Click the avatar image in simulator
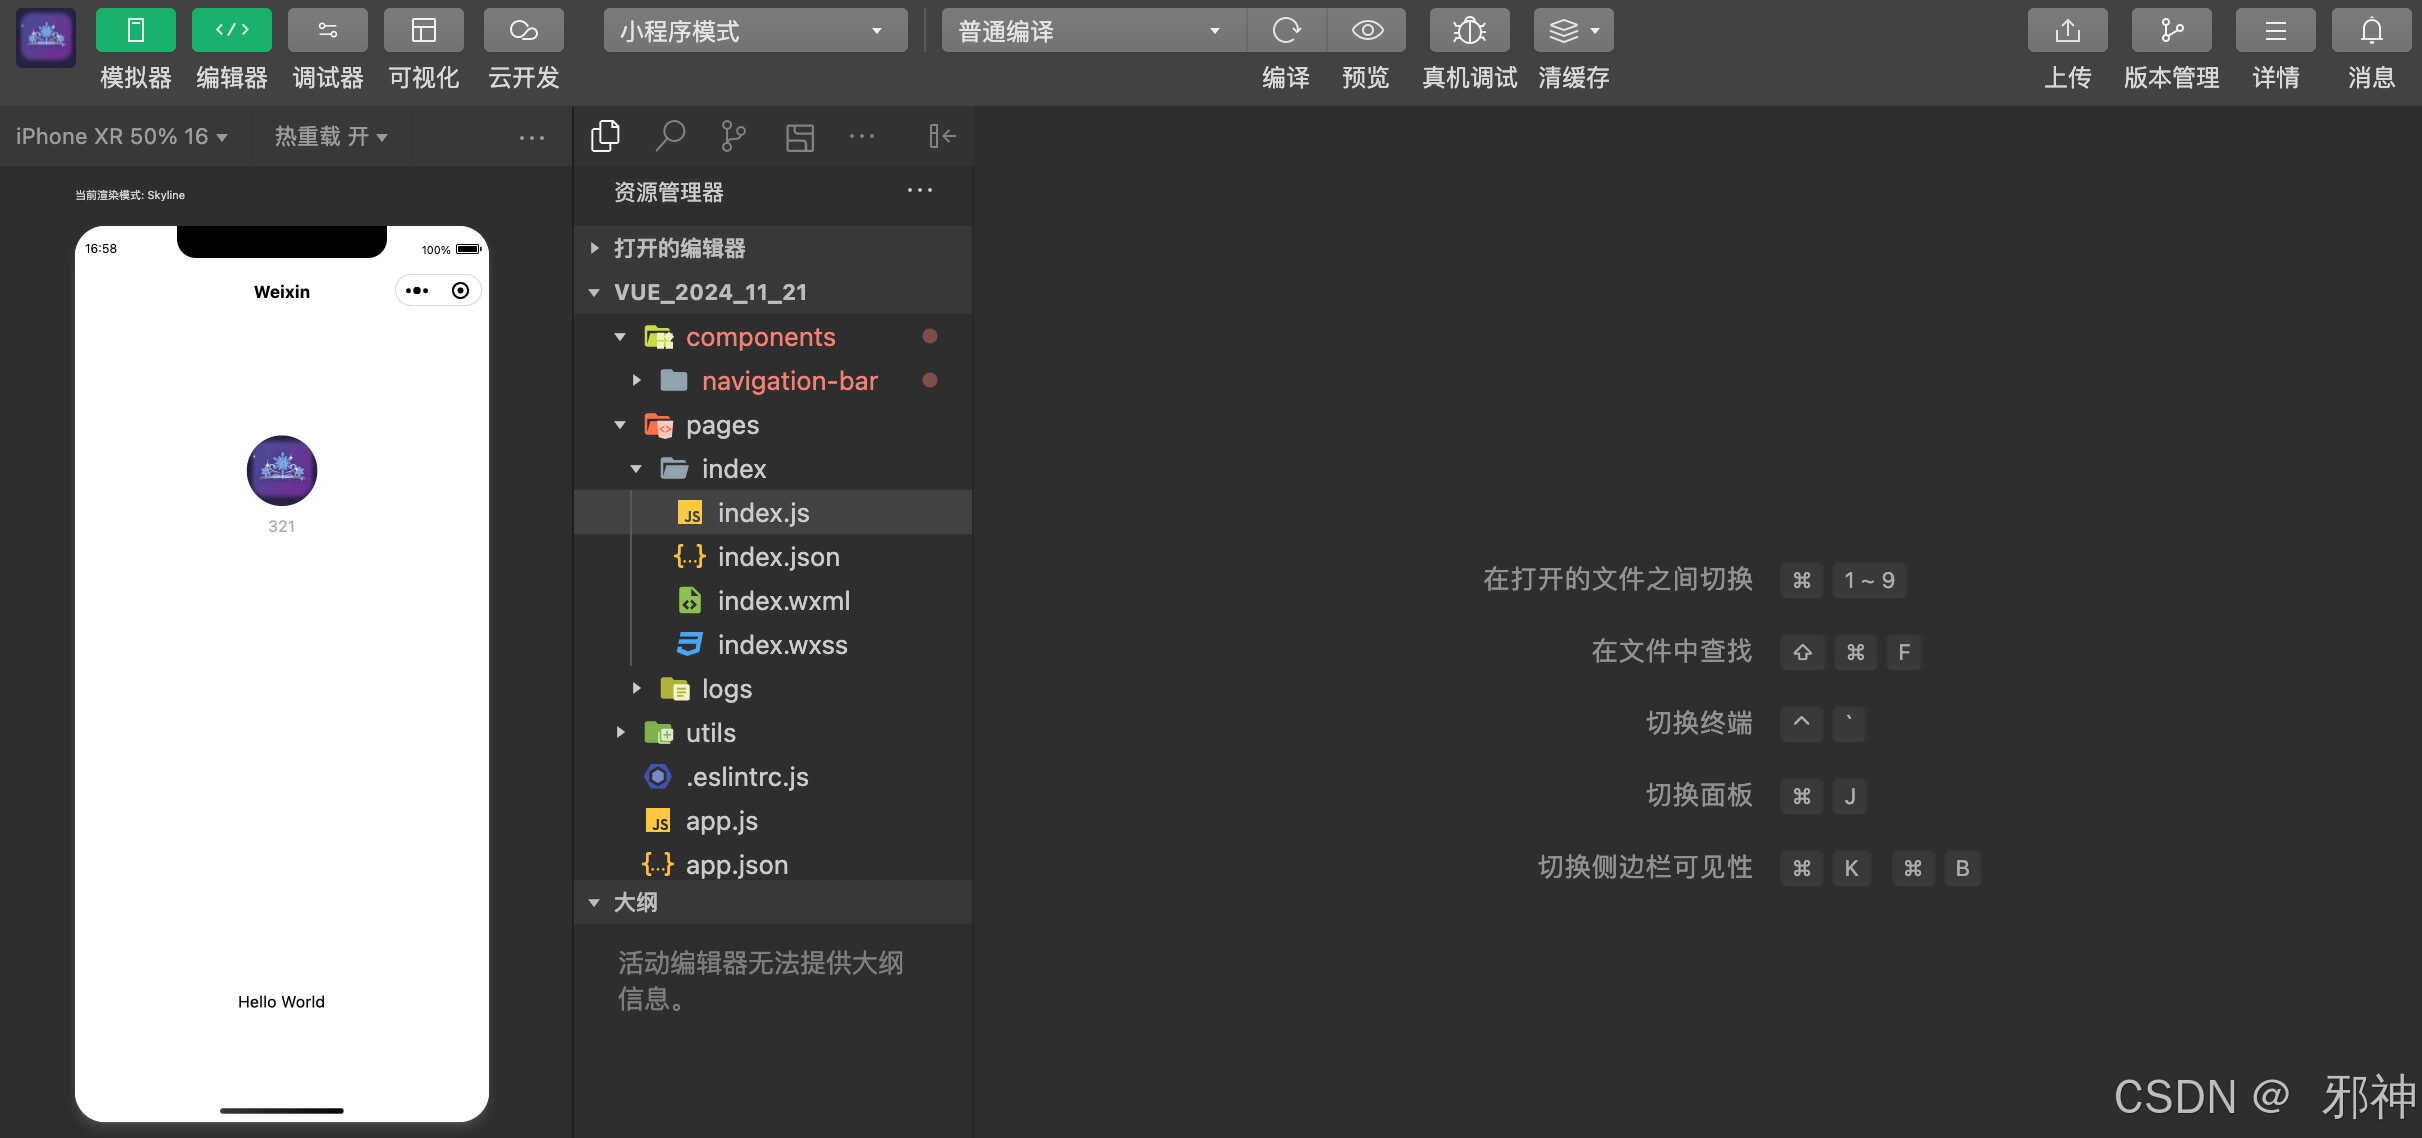The image size is (2422, 1138). (x=281, y=471)
